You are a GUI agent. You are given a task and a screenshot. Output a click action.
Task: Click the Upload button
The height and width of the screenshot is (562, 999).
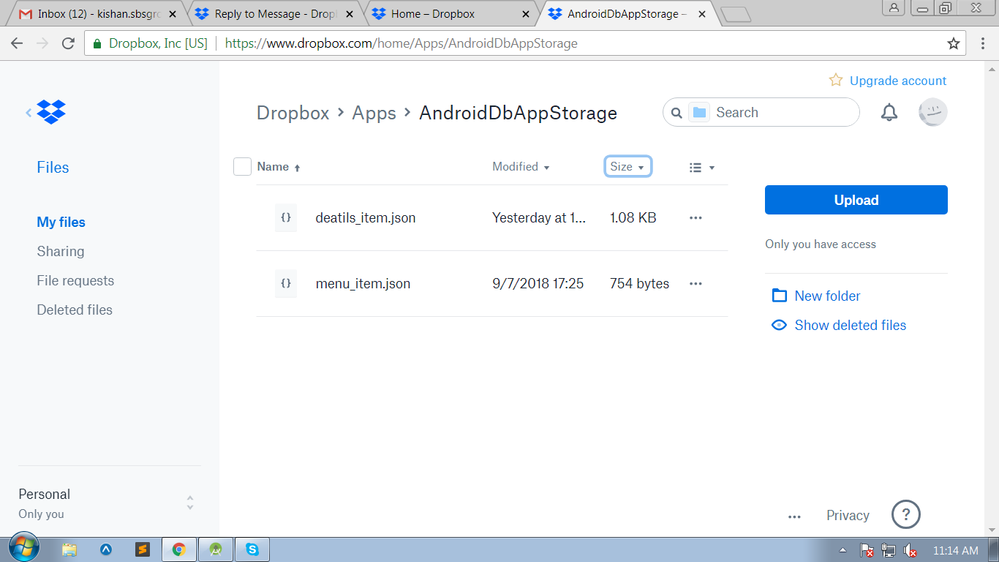pos(856,200)
